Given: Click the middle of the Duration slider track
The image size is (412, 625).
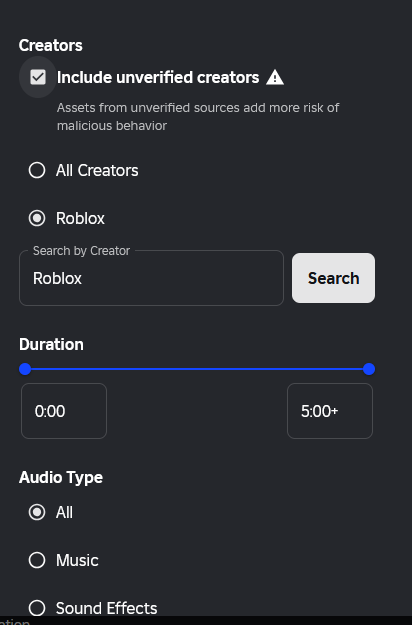Looking at the screenshot, I should [197, 369].
